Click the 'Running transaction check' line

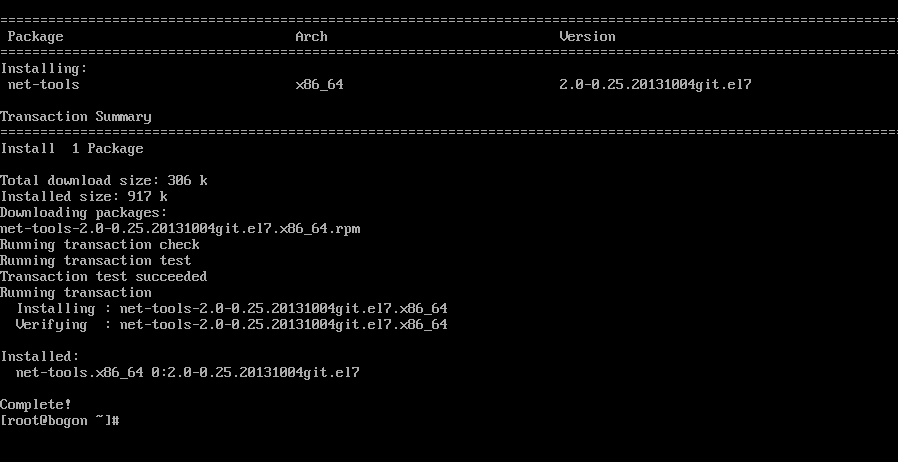tap(100, 245)
